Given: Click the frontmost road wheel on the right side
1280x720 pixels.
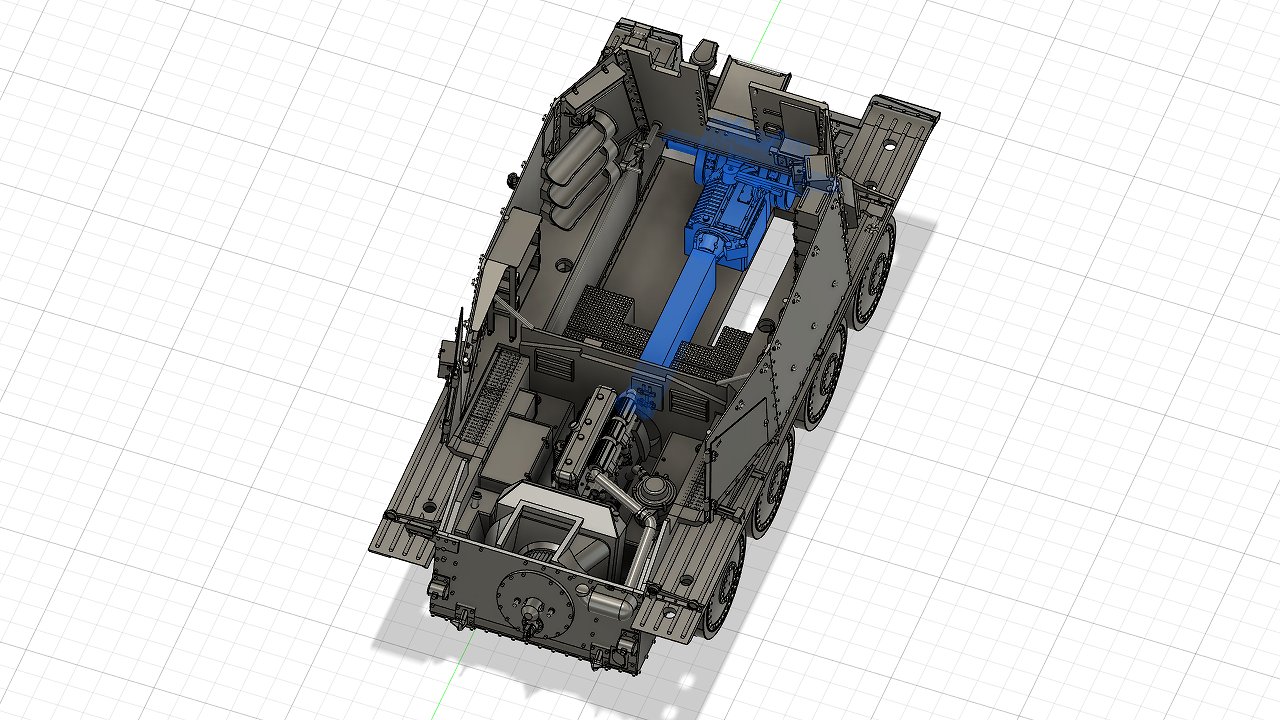Looking at the screenshot, I should pyautogui.click(x=878, y=270).
